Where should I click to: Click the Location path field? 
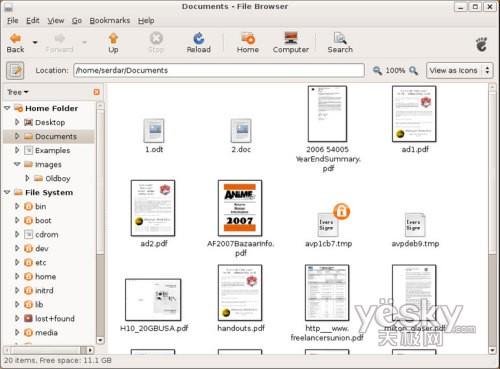click(219, 70)
